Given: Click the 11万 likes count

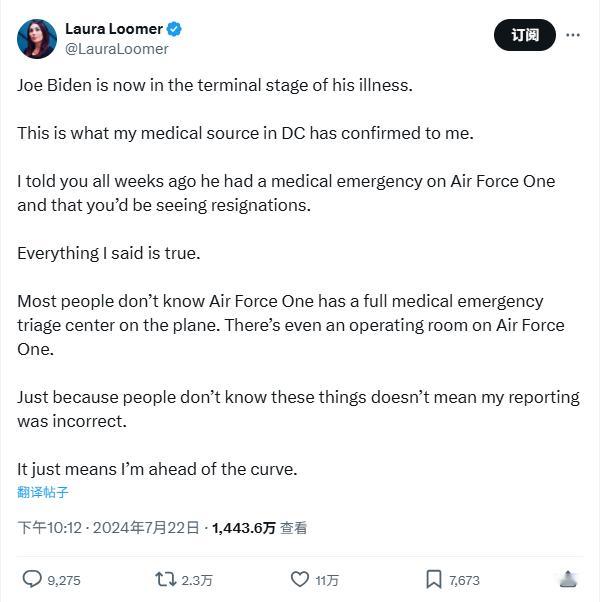Looking at the screenshot, I should pos(327,580).
